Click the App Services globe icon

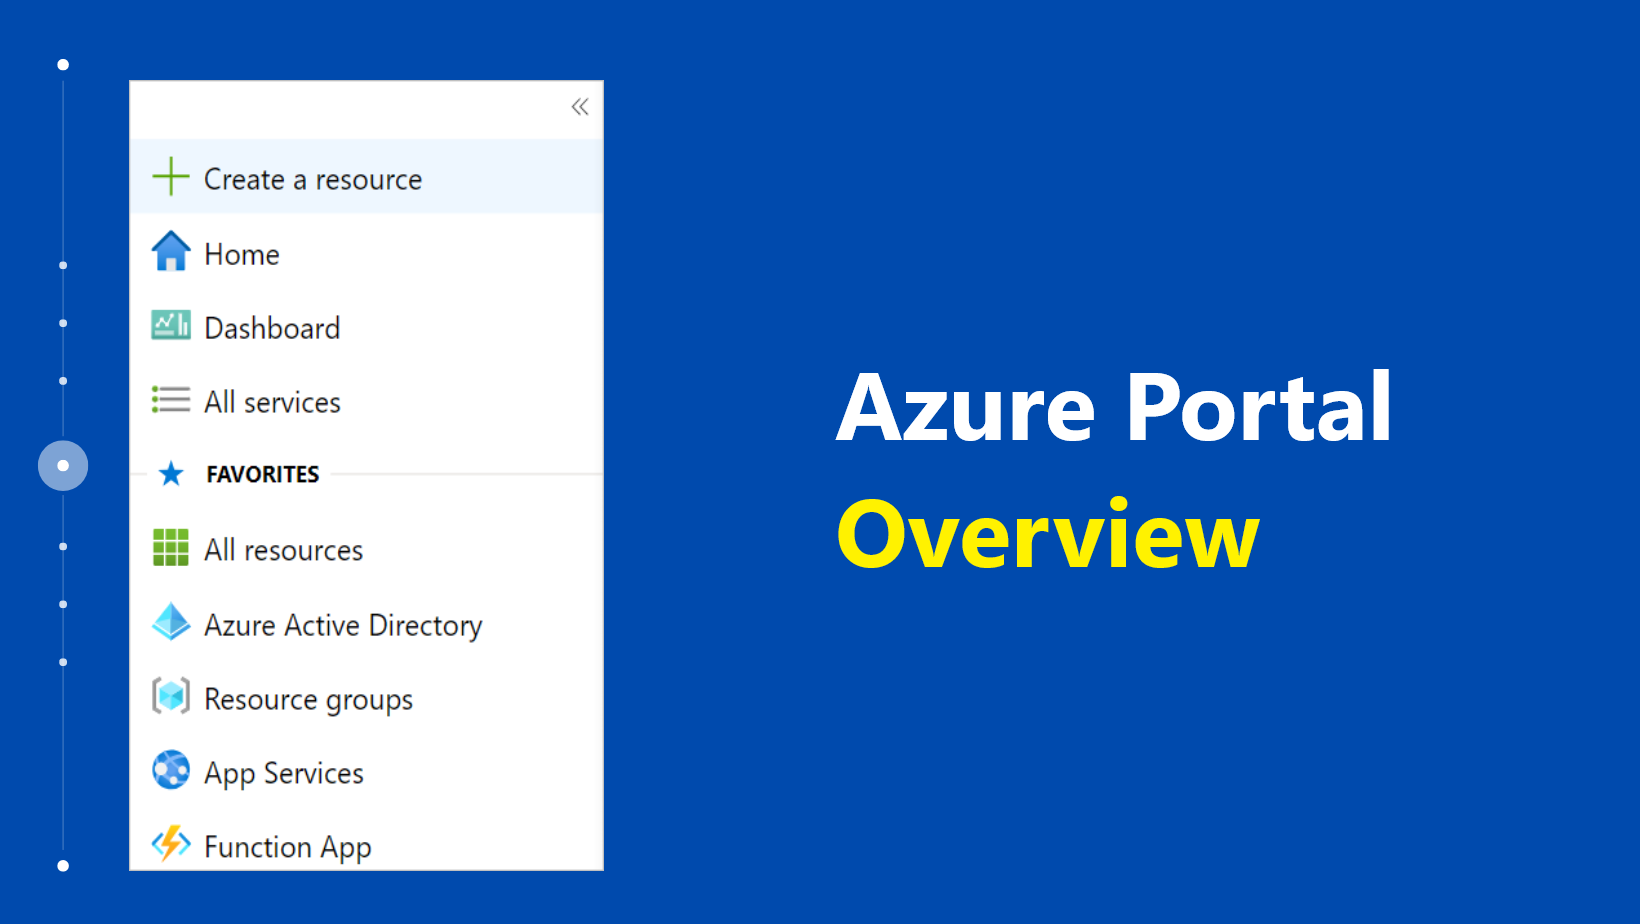pos(171,770)
